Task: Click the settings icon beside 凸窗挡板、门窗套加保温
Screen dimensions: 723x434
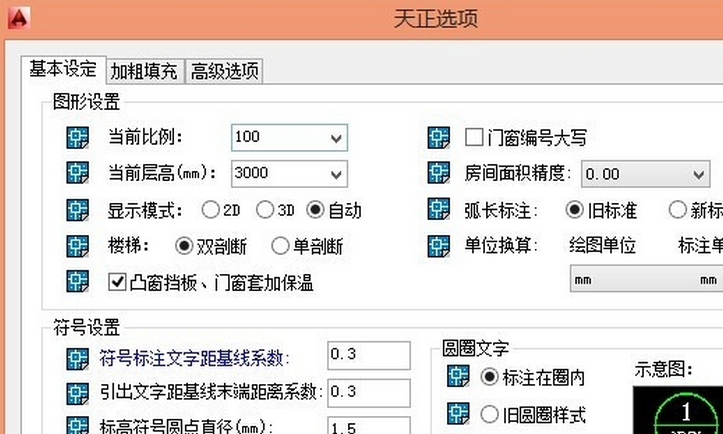Action: click(77, 281)
